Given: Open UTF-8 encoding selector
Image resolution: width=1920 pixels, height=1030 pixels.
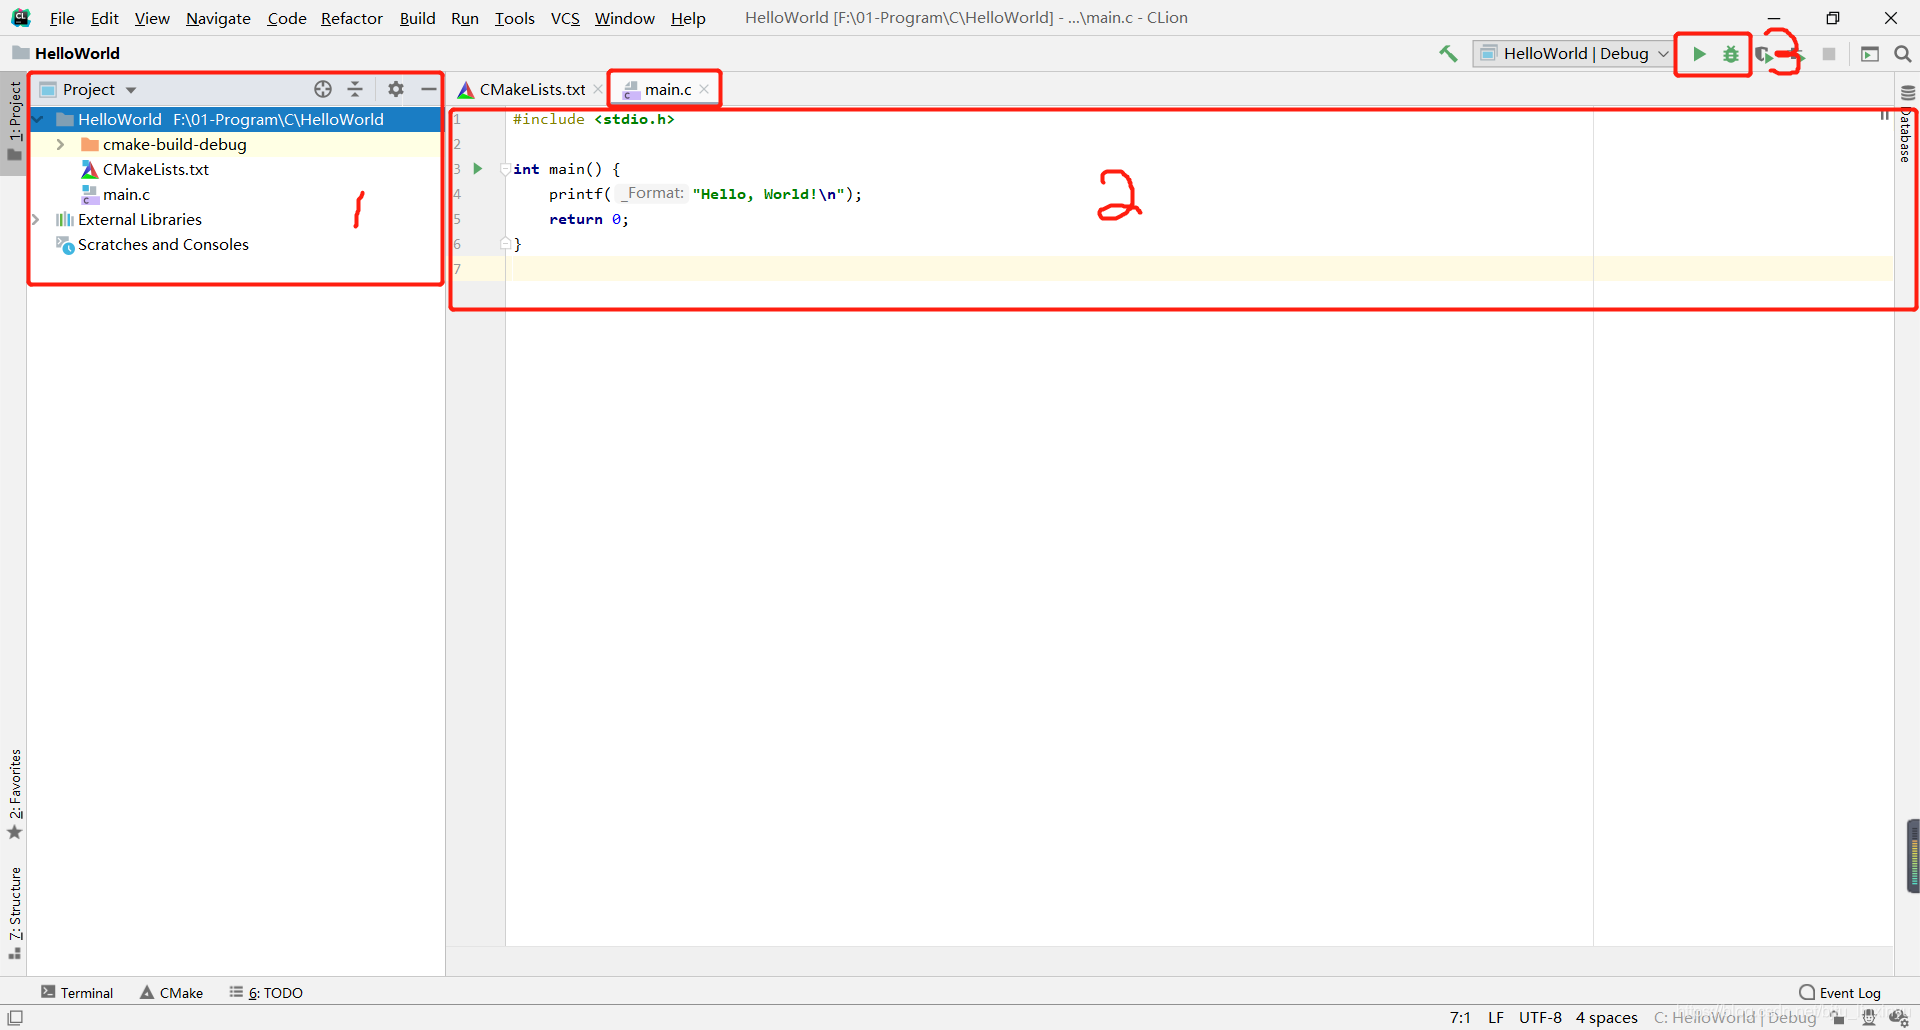Looking at the screenshot, I should (x=1540, y=1017).
